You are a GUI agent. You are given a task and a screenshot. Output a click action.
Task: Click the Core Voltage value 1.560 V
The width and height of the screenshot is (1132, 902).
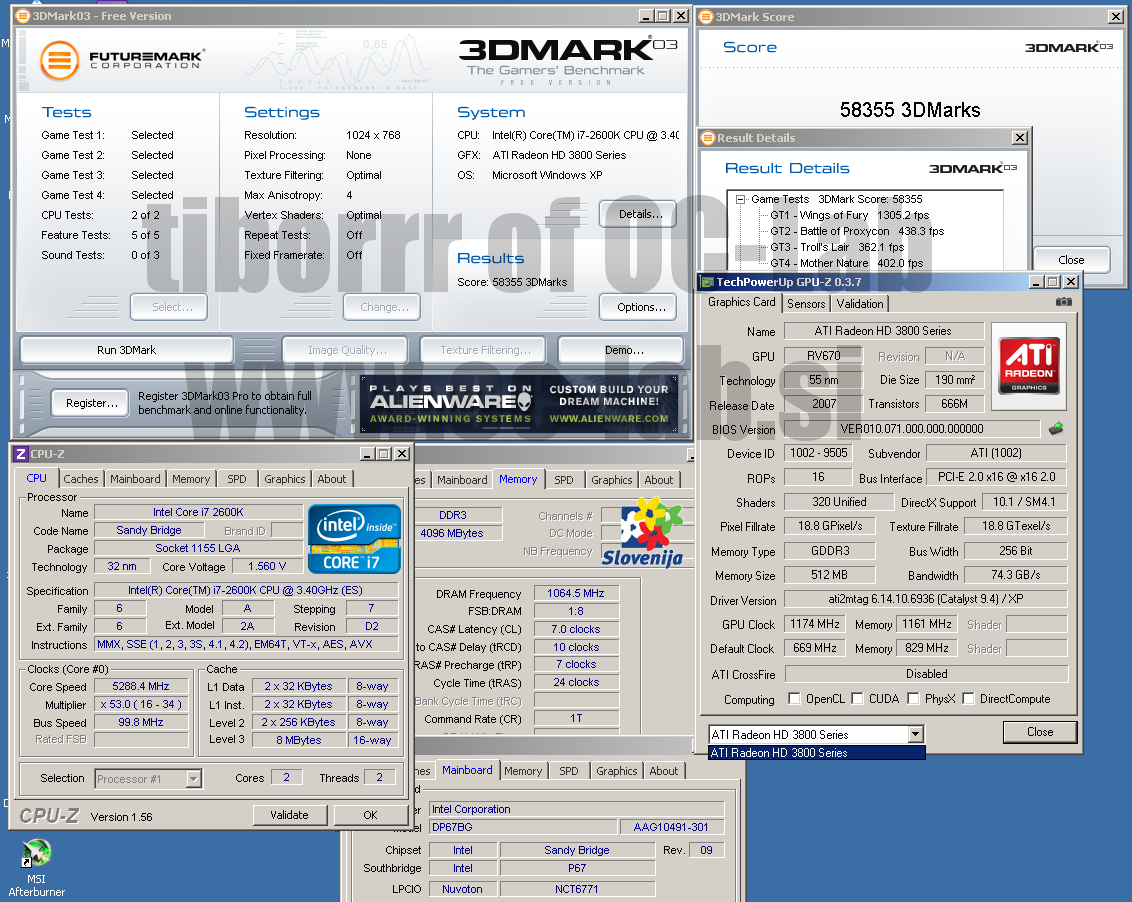(x=266, y=566)
